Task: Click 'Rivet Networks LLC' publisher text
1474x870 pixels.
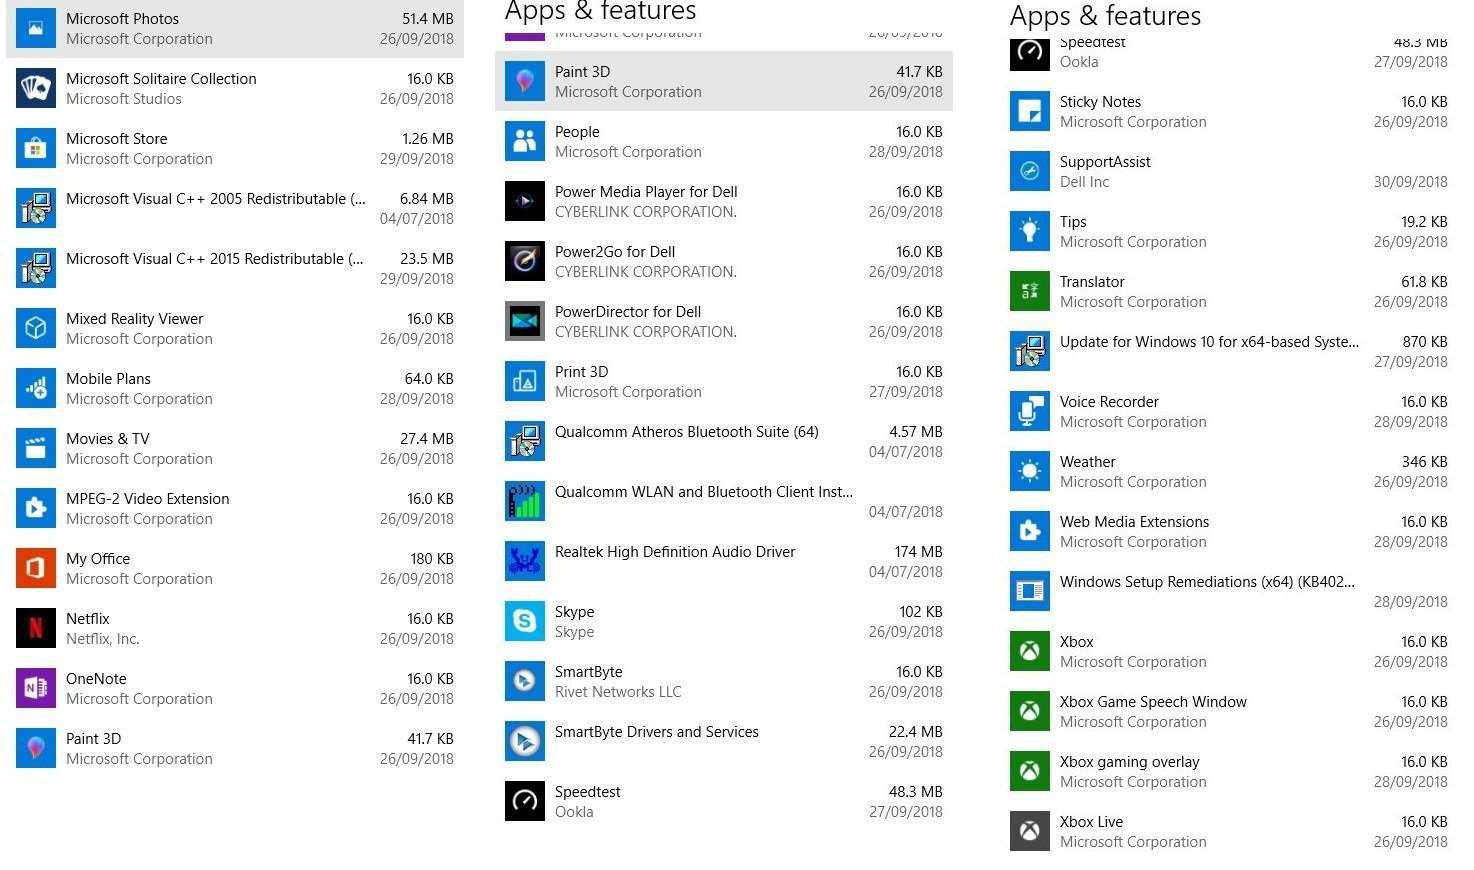Action: [x=618, y=691]
